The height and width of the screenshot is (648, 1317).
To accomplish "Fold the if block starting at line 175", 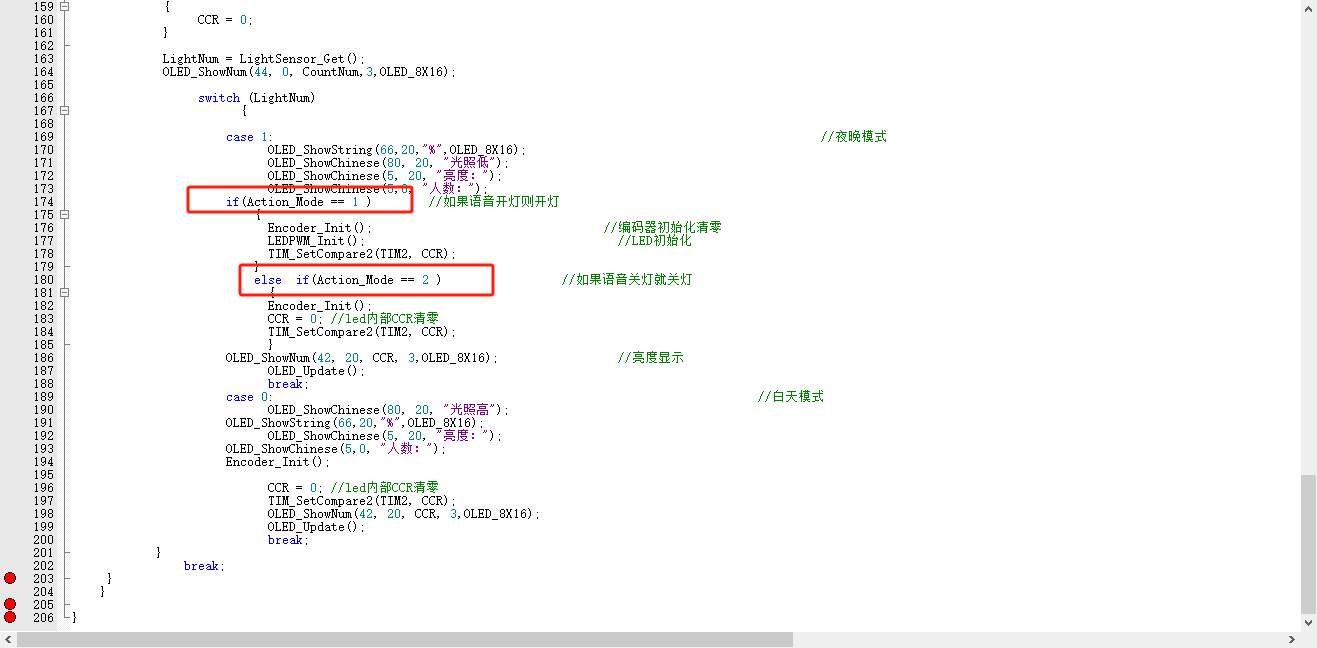I will point(63,214).
